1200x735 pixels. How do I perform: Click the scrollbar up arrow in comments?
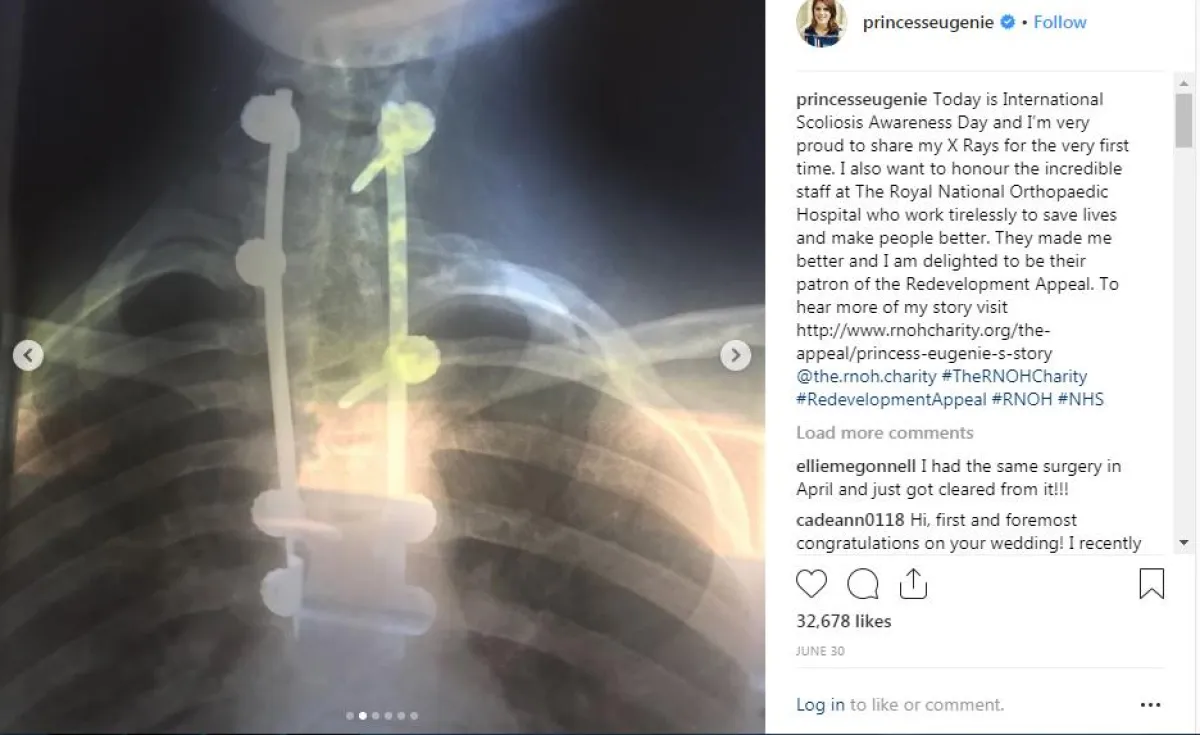tap(1184, 85)
